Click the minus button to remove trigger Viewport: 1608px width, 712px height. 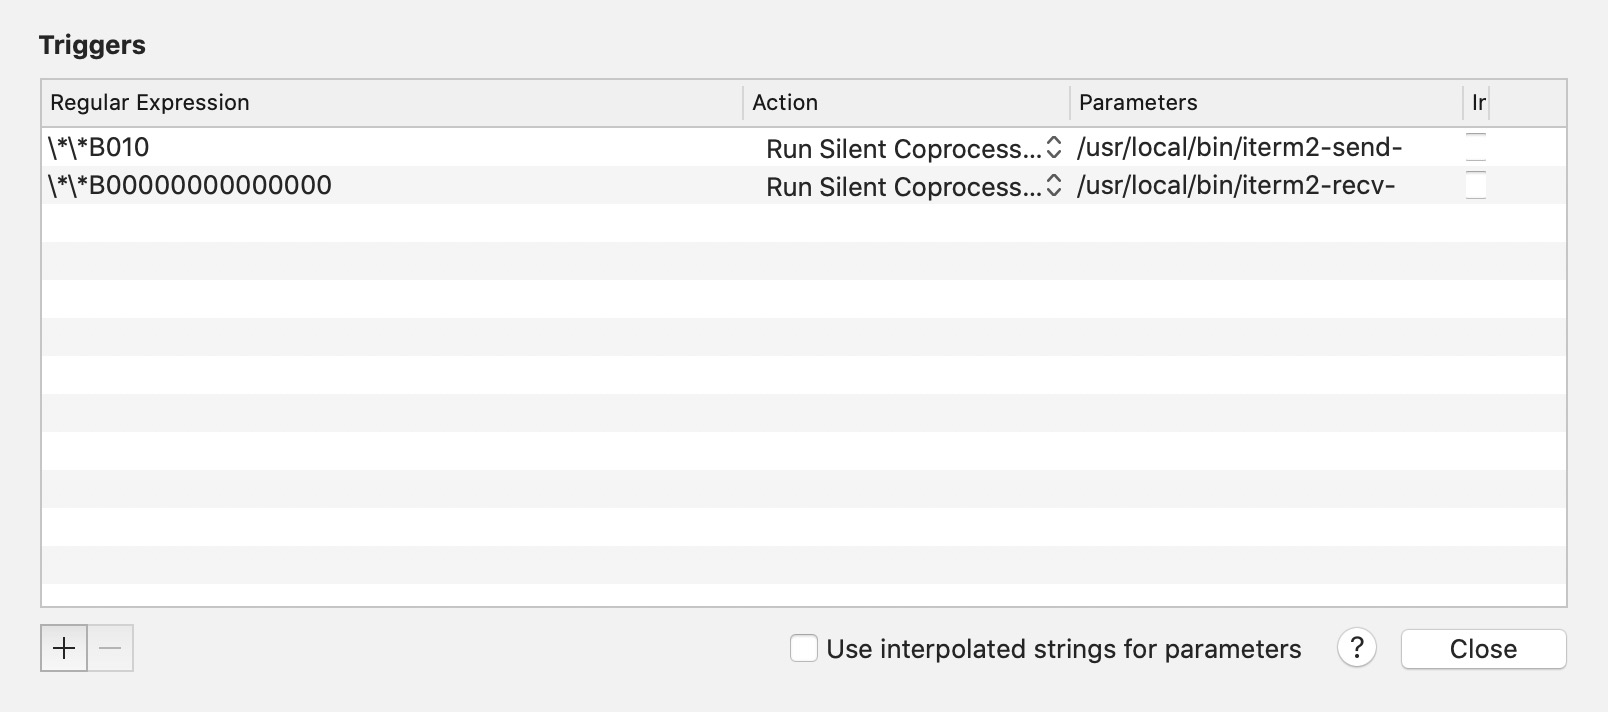111,649
